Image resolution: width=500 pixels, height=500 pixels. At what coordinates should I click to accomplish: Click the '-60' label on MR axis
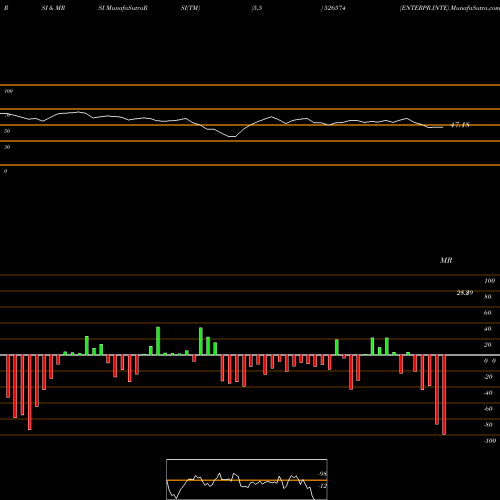488,409
